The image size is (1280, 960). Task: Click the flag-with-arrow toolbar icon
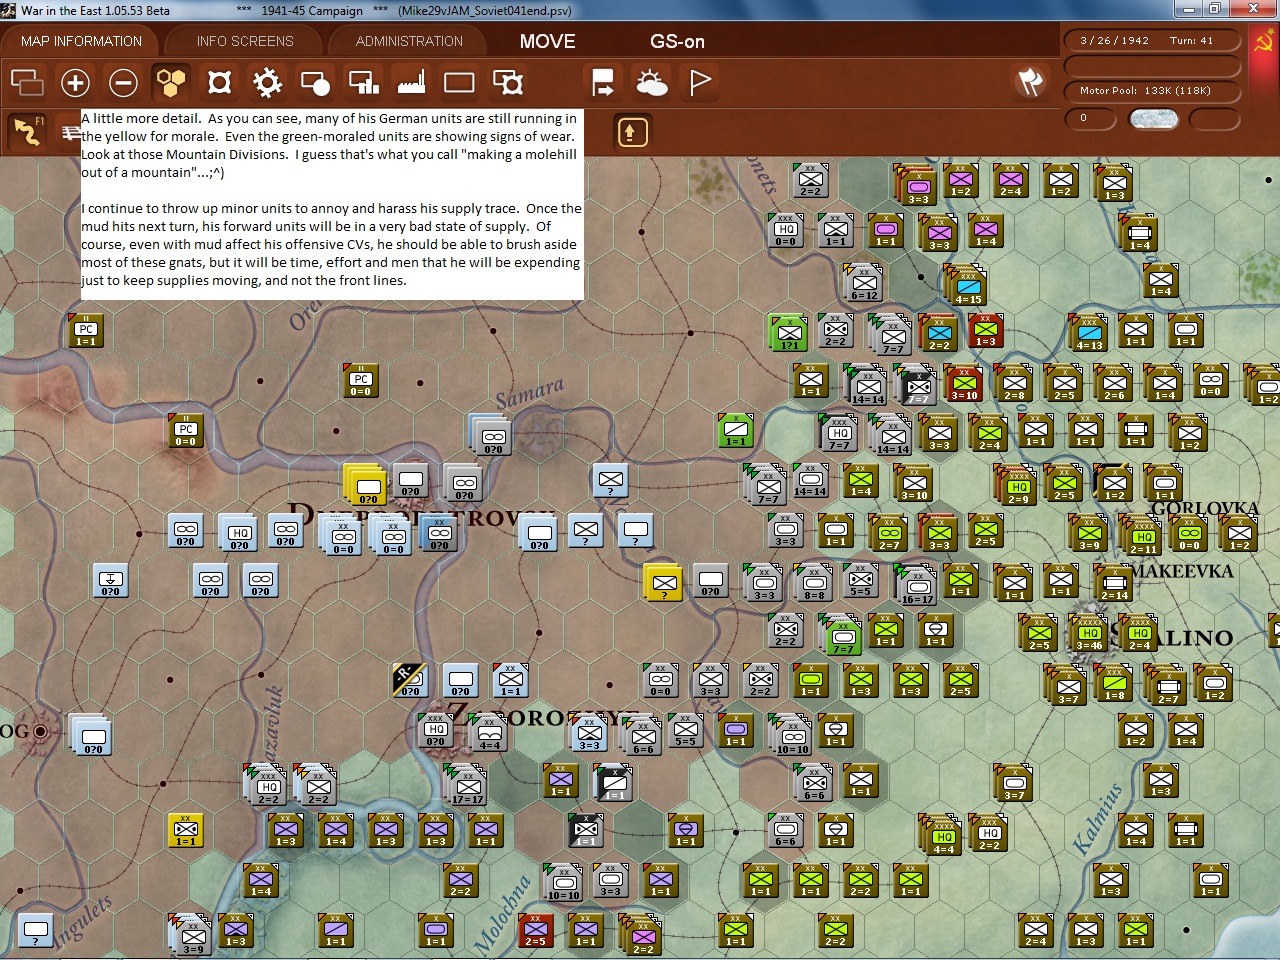(x=603, y=82)
